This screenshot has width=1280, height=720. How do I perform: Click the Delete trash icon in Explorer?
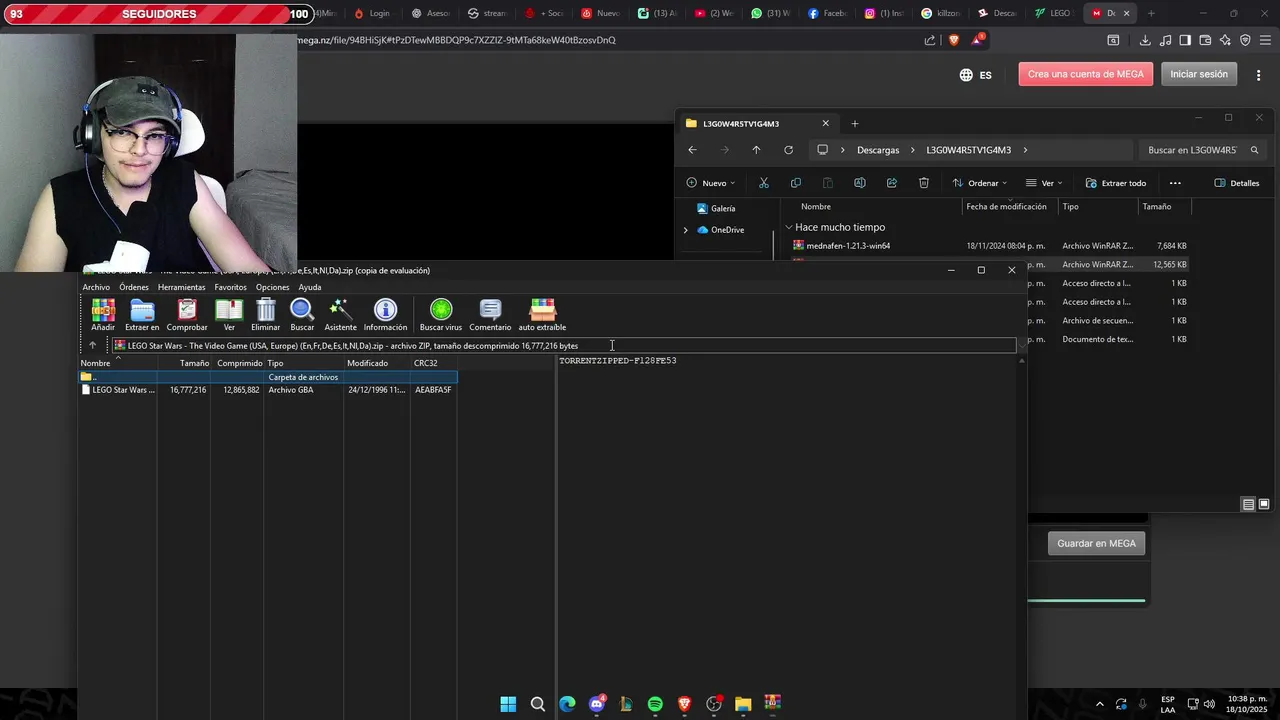(x=924, y=183)
